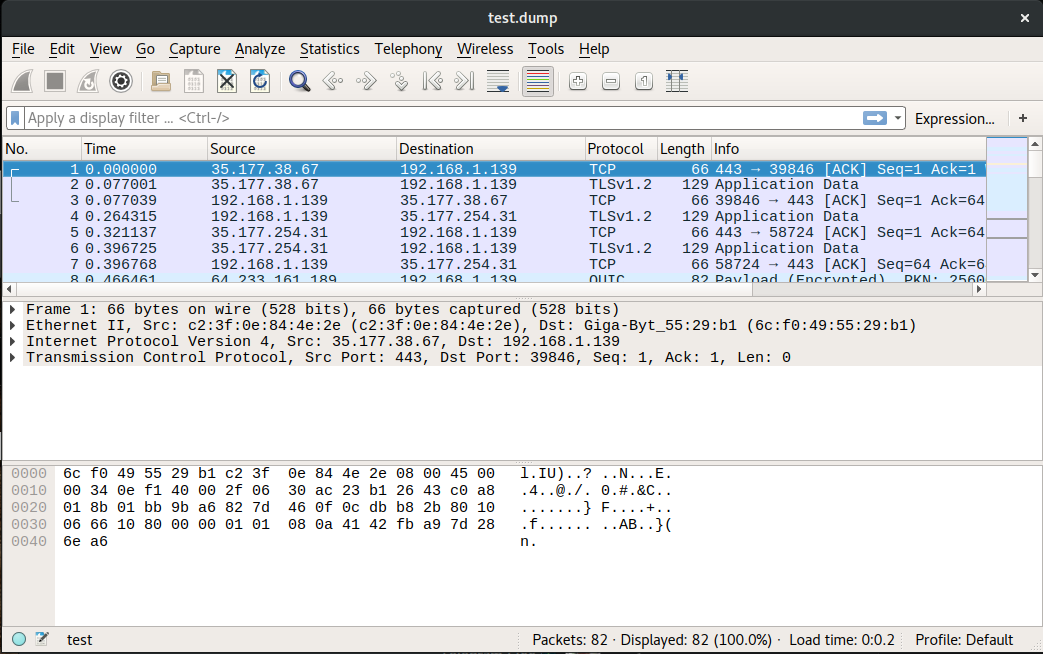Expand the Transmission Control Protocol details
1043x654 pixels.
[x=12, y=358]
